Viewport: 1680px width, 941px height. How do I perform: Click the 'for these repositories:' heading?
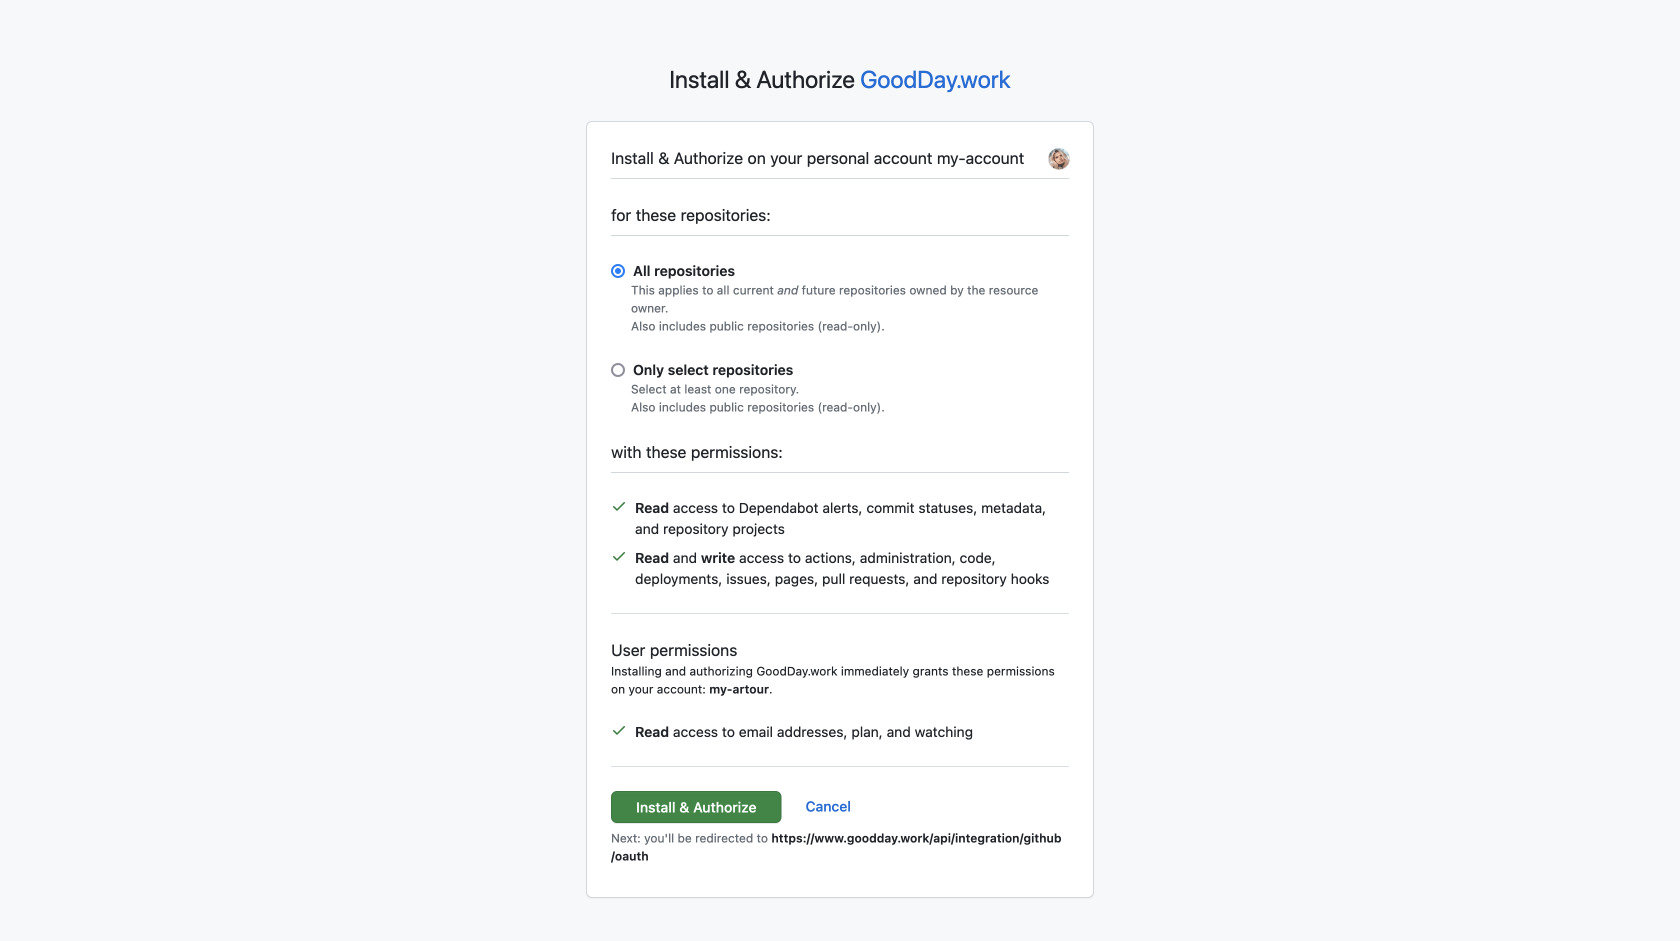[x=691, y=216]
